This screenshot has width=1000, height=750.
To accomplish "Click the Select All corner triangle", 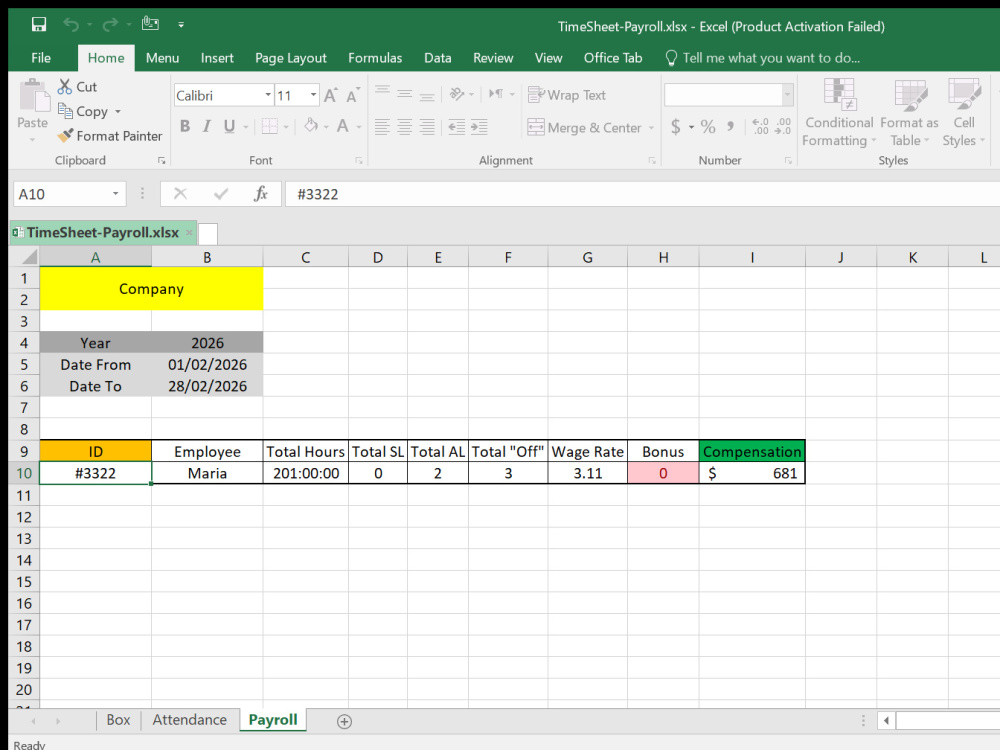I will coord(29,257).
